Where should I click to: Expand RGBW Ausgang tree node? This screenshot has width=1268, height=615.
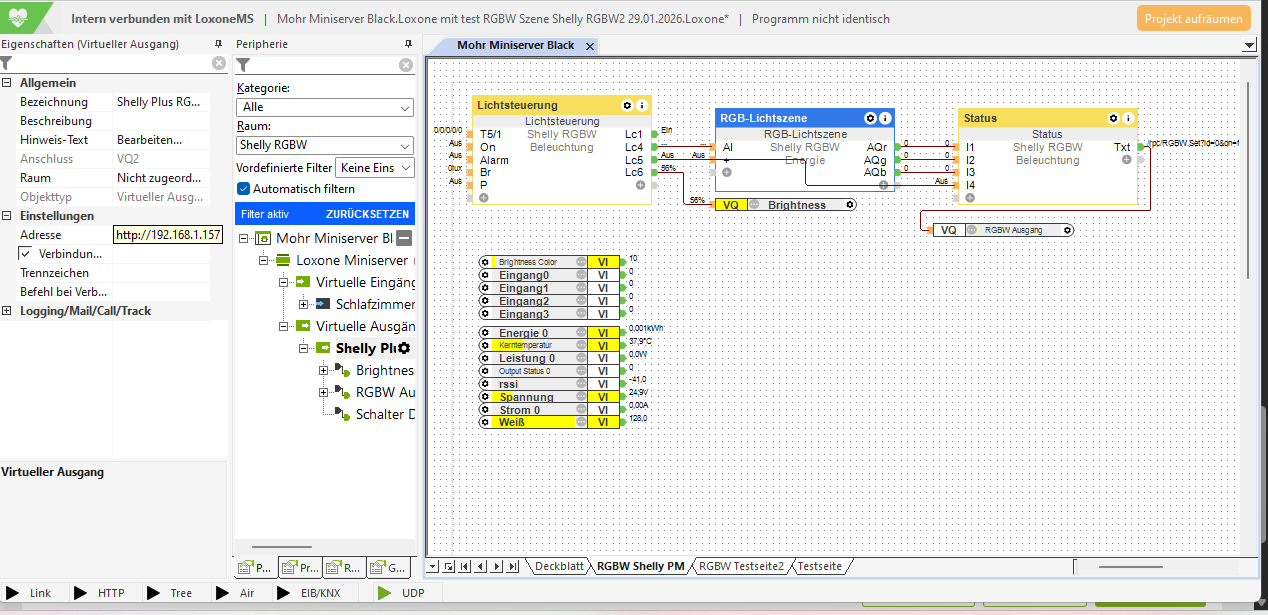(x=324, y=392)
